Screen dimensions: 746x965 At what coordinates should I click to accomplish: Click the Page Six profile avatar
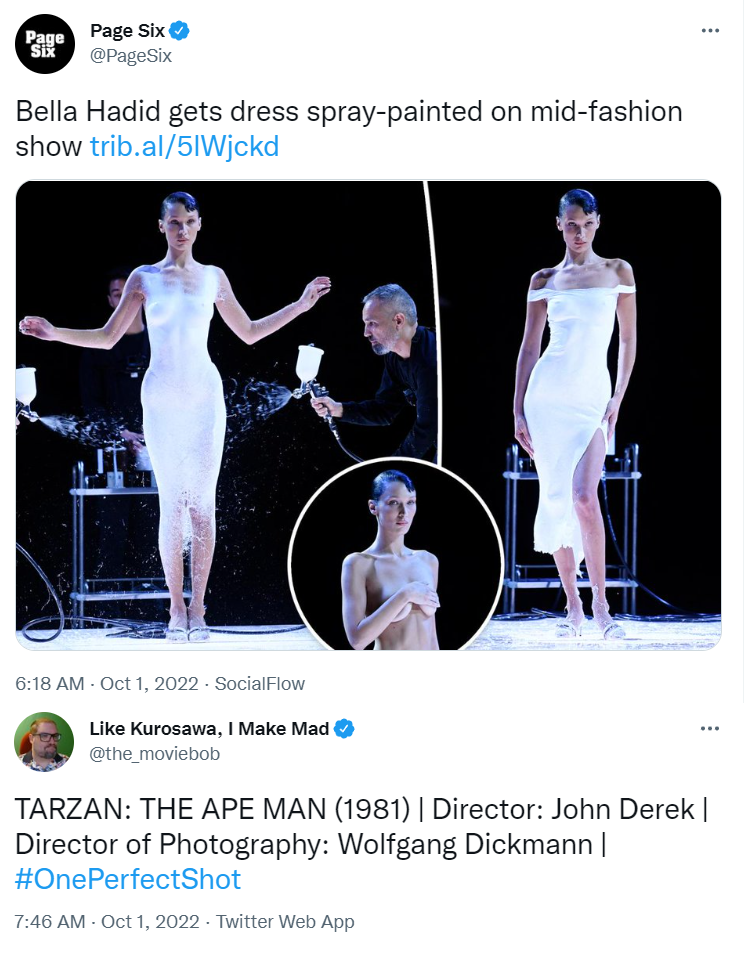(45, 44)
